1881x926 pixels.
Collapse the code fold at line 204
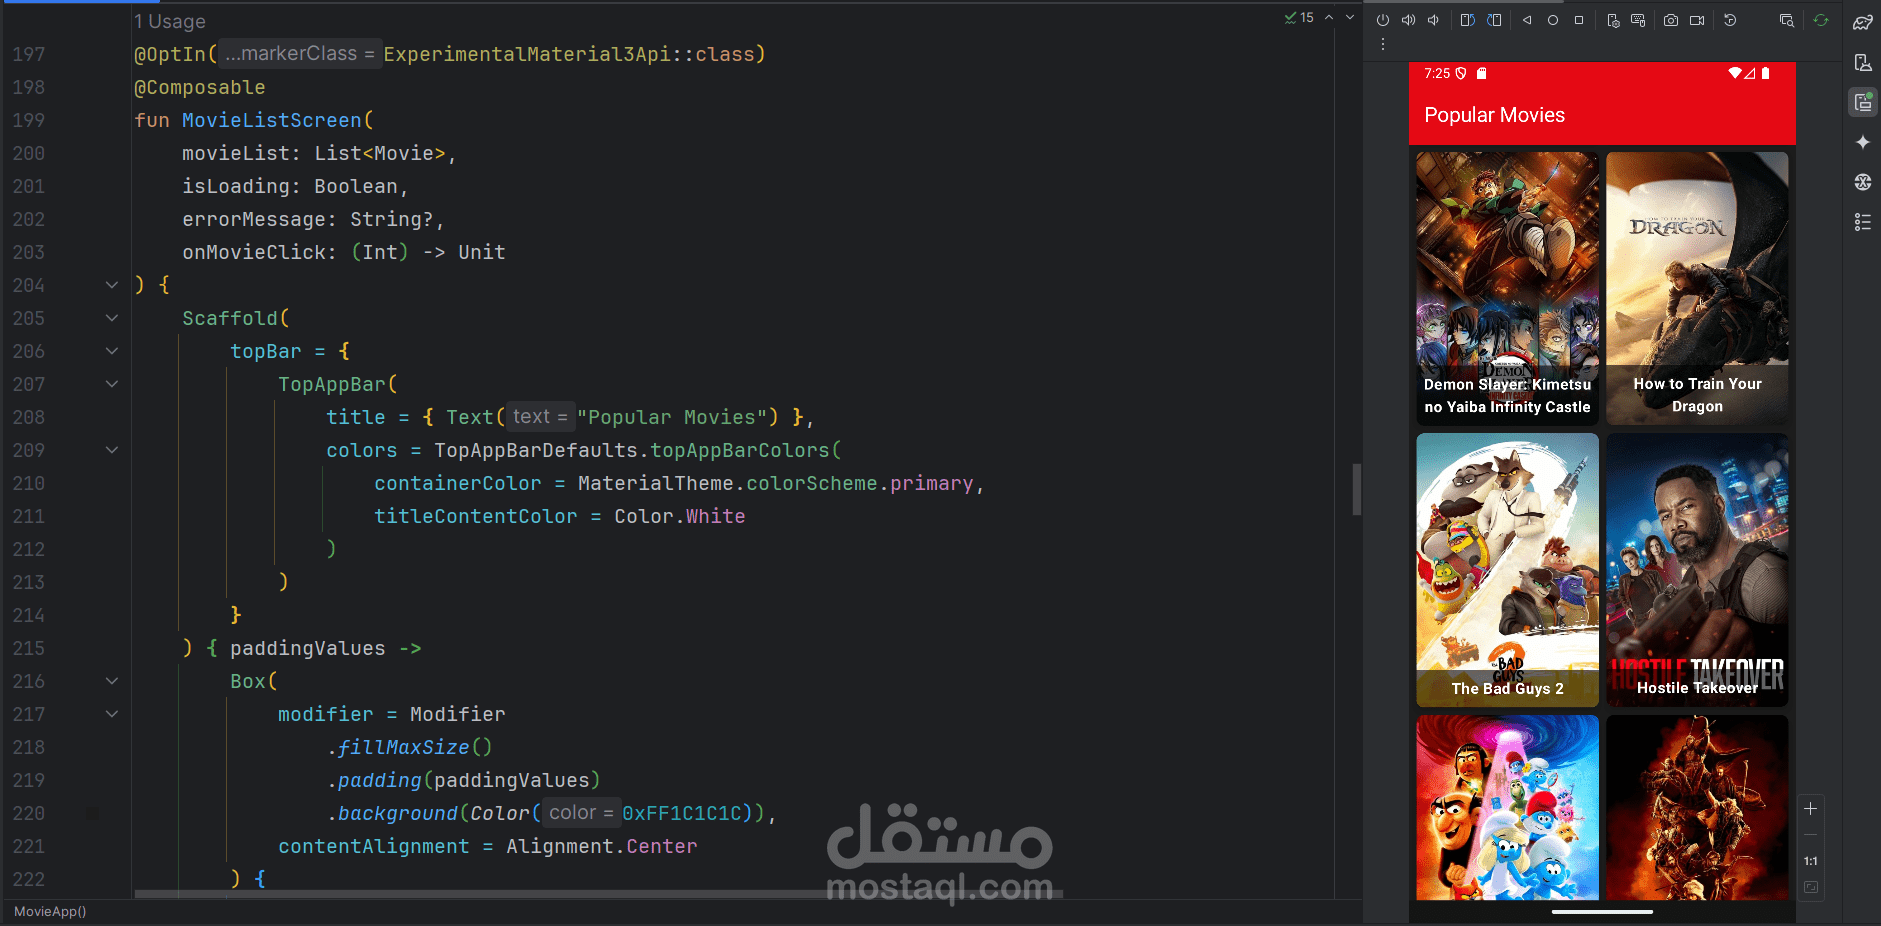point(112,285)
